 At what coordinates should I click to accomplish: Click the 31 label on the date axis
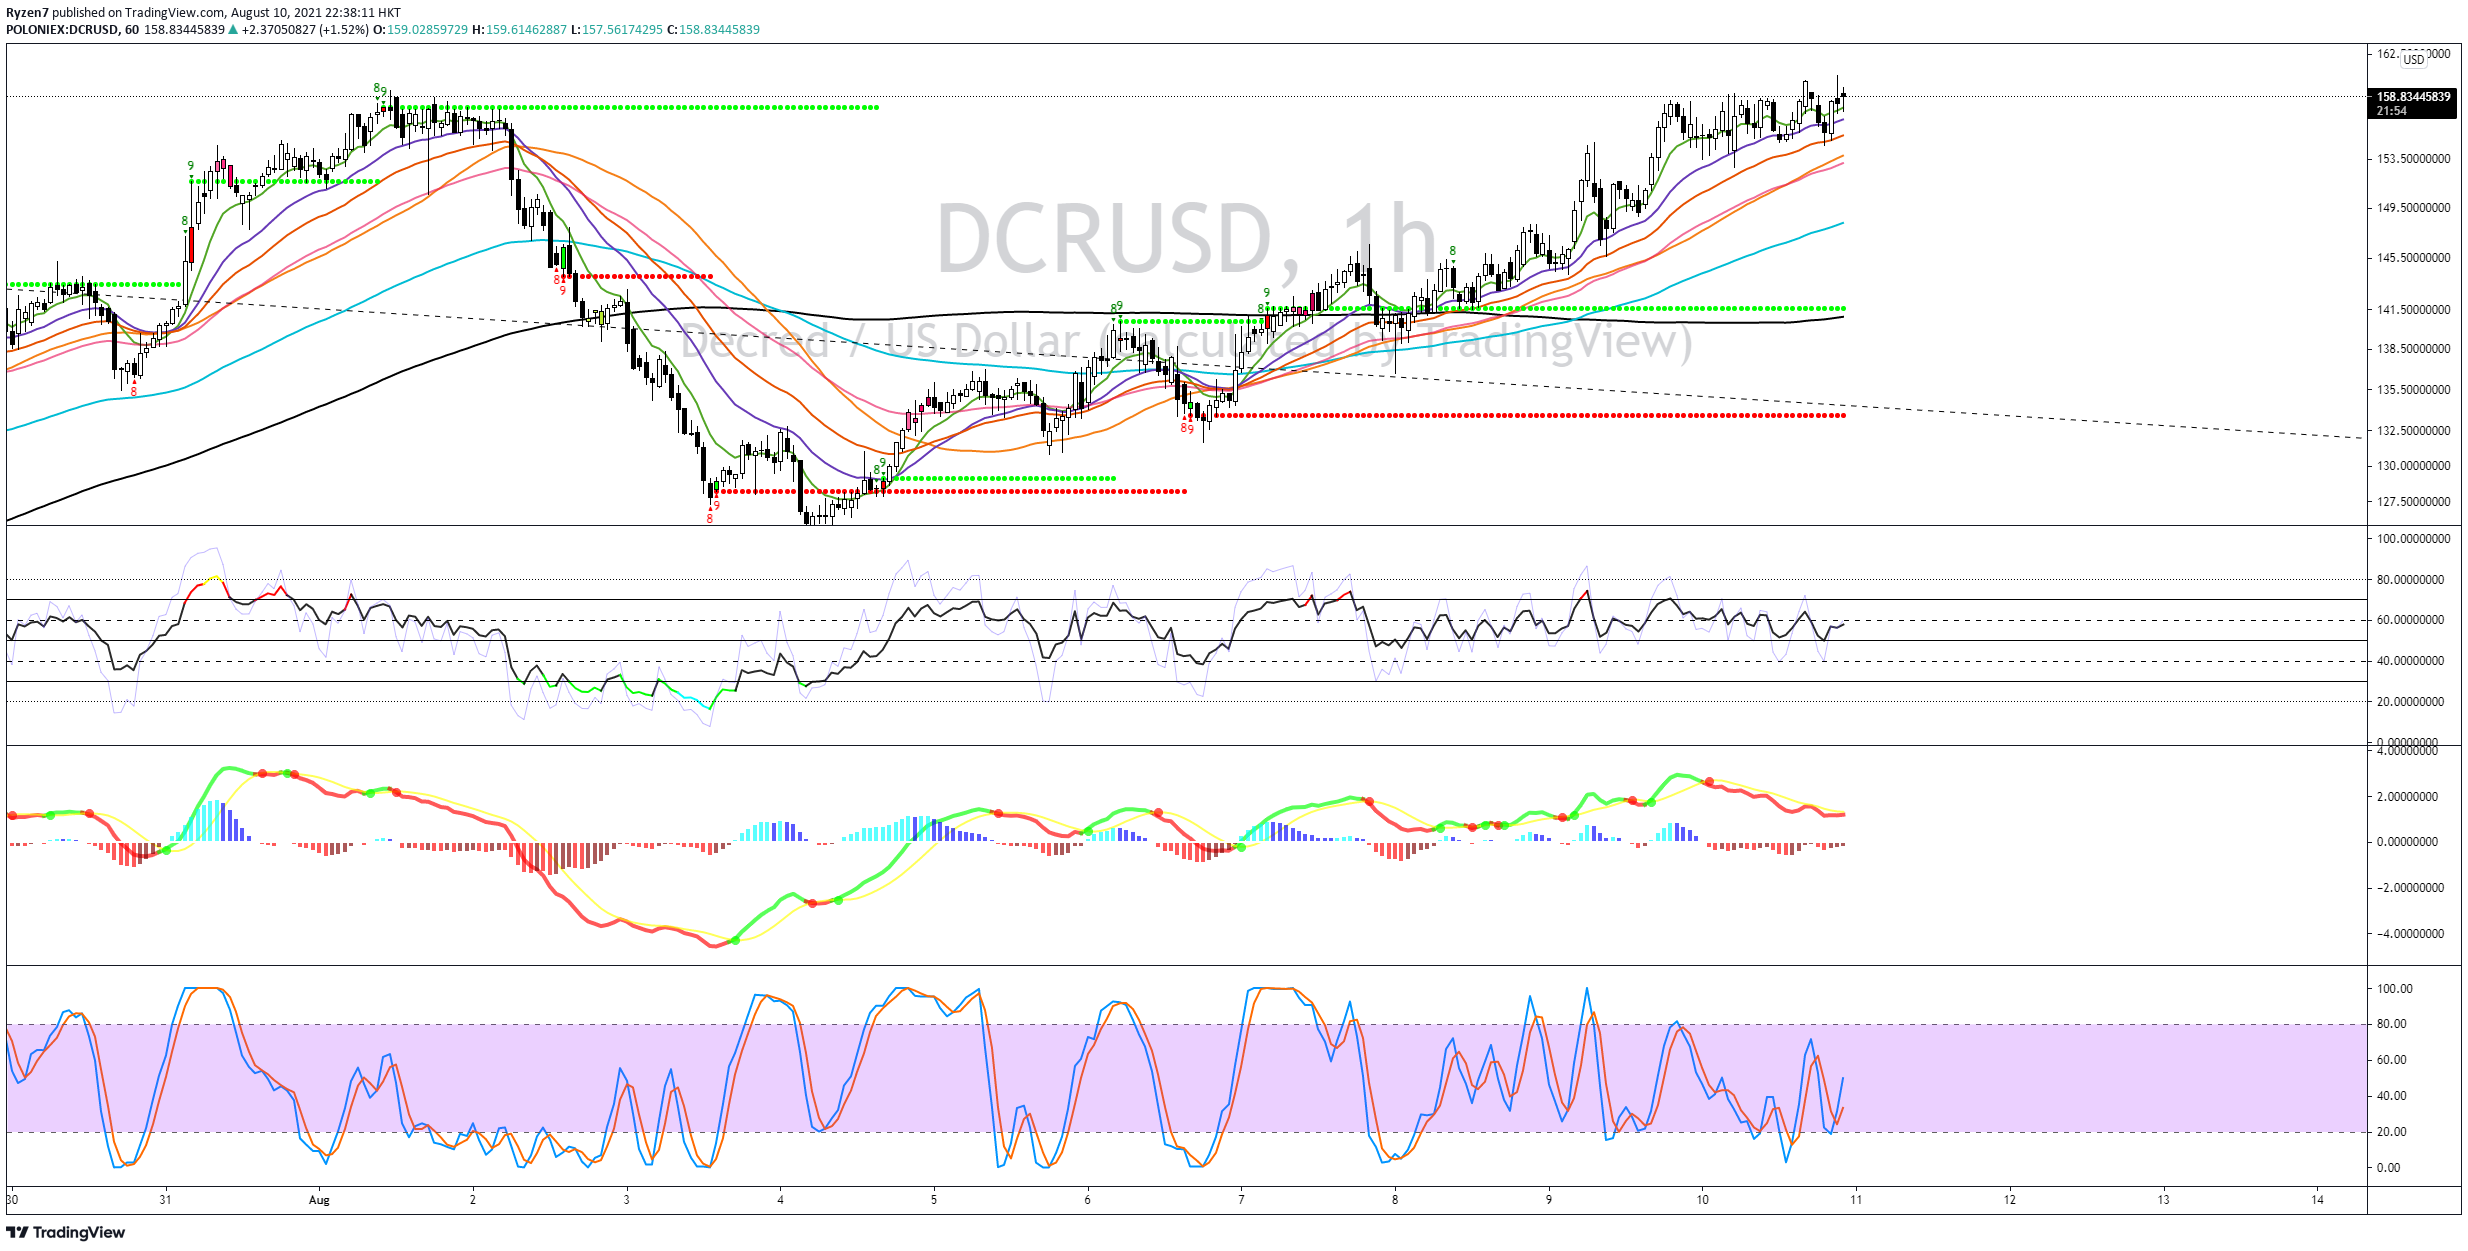(x=165, y=1200)
